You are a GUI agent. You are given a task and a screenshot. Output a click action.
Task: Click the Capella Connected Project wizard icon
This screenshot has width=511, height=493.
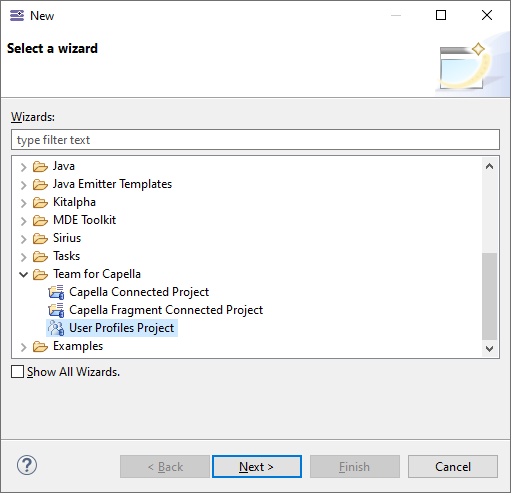point(56,292)
